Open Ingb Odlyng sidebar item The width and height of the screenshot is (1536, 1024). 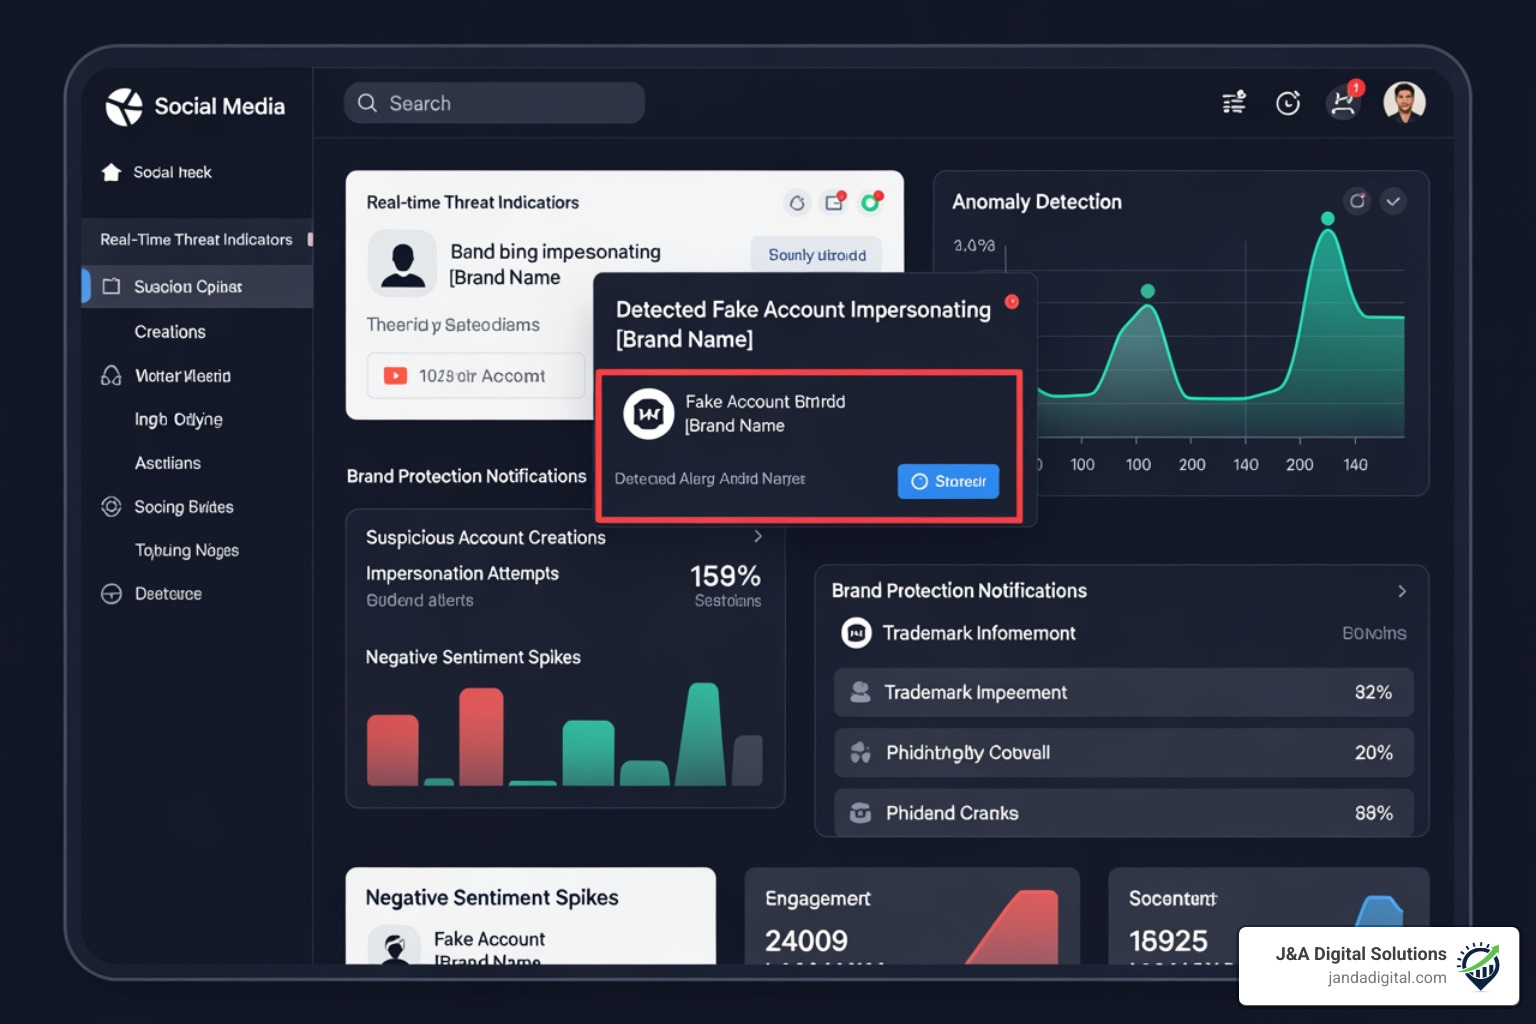click(179, 419)
